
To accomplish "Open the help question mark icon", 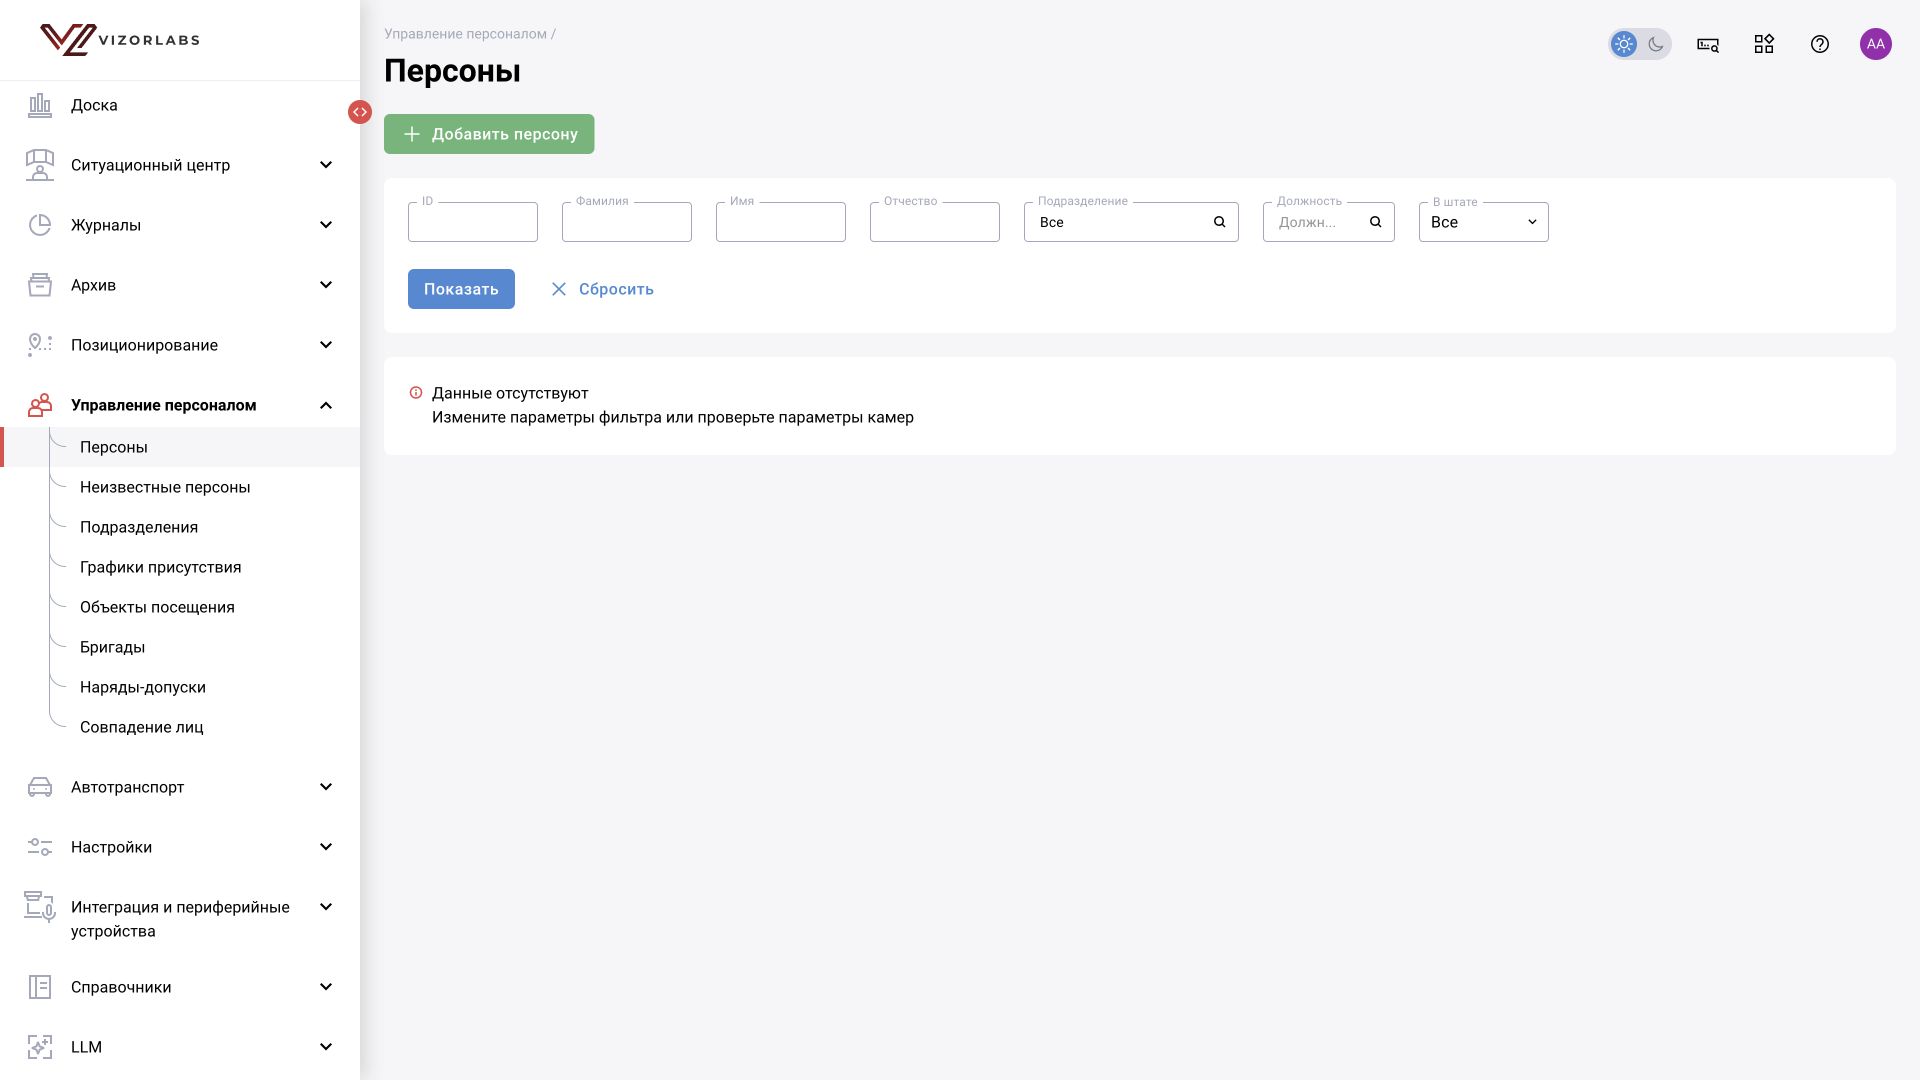I will pos(1820,44).
